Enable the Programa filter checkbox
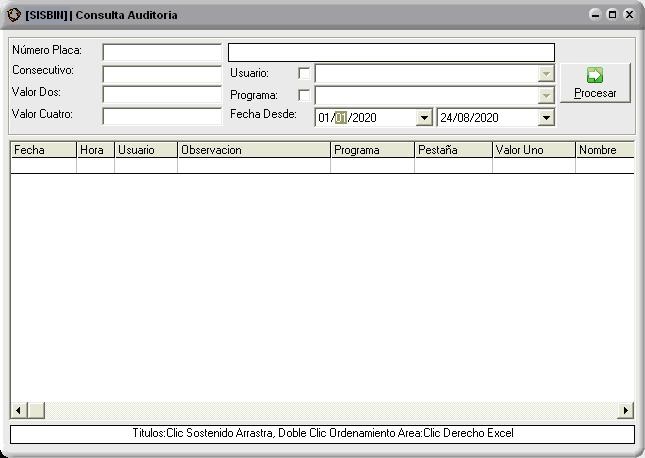Viewport: 645px width, 458px height. tap(304, 95)
